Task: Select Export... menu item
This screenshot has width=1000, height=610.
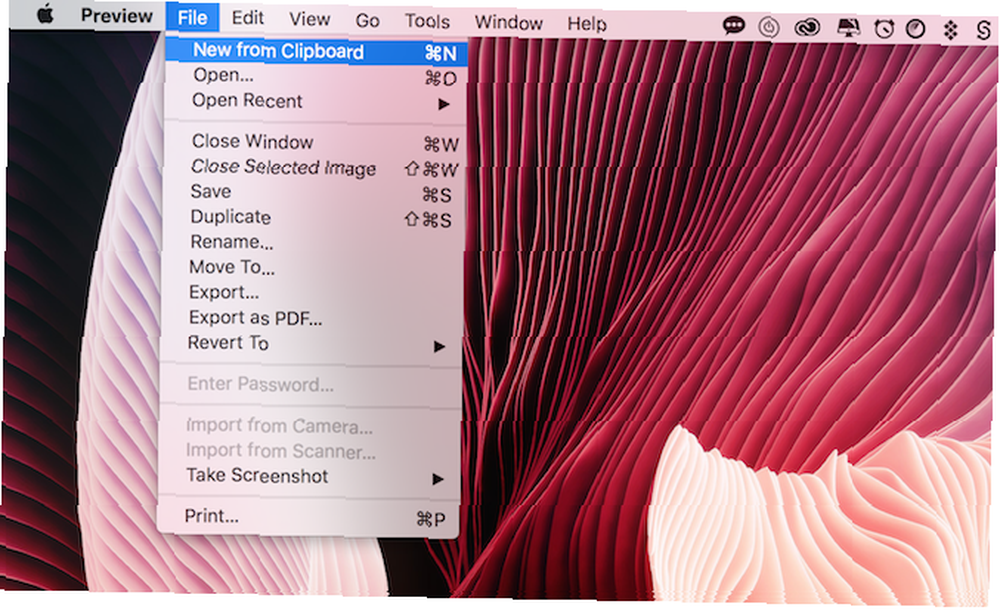Action: coord(310,293)
